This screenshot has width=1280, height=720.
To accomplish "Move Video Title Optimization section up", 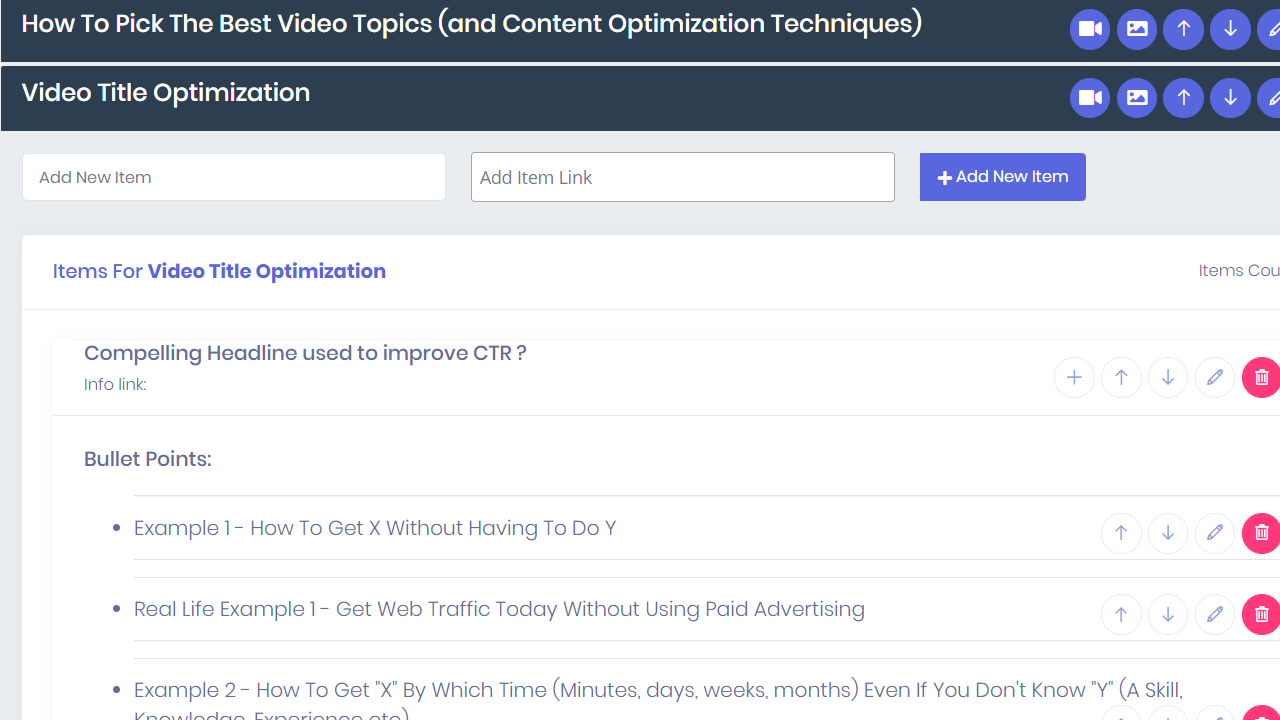I will tap(1183, 98).
